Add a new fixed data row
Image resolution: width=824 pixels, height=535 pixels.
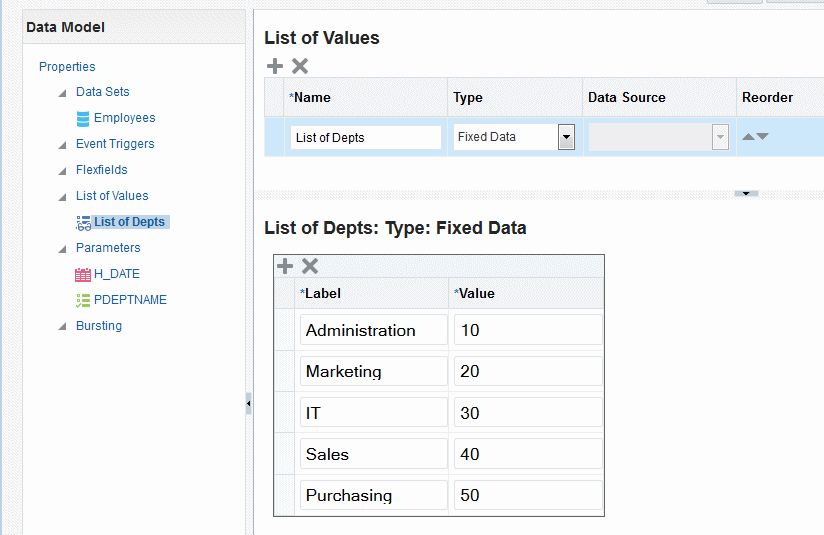click(x=285, y=266)
